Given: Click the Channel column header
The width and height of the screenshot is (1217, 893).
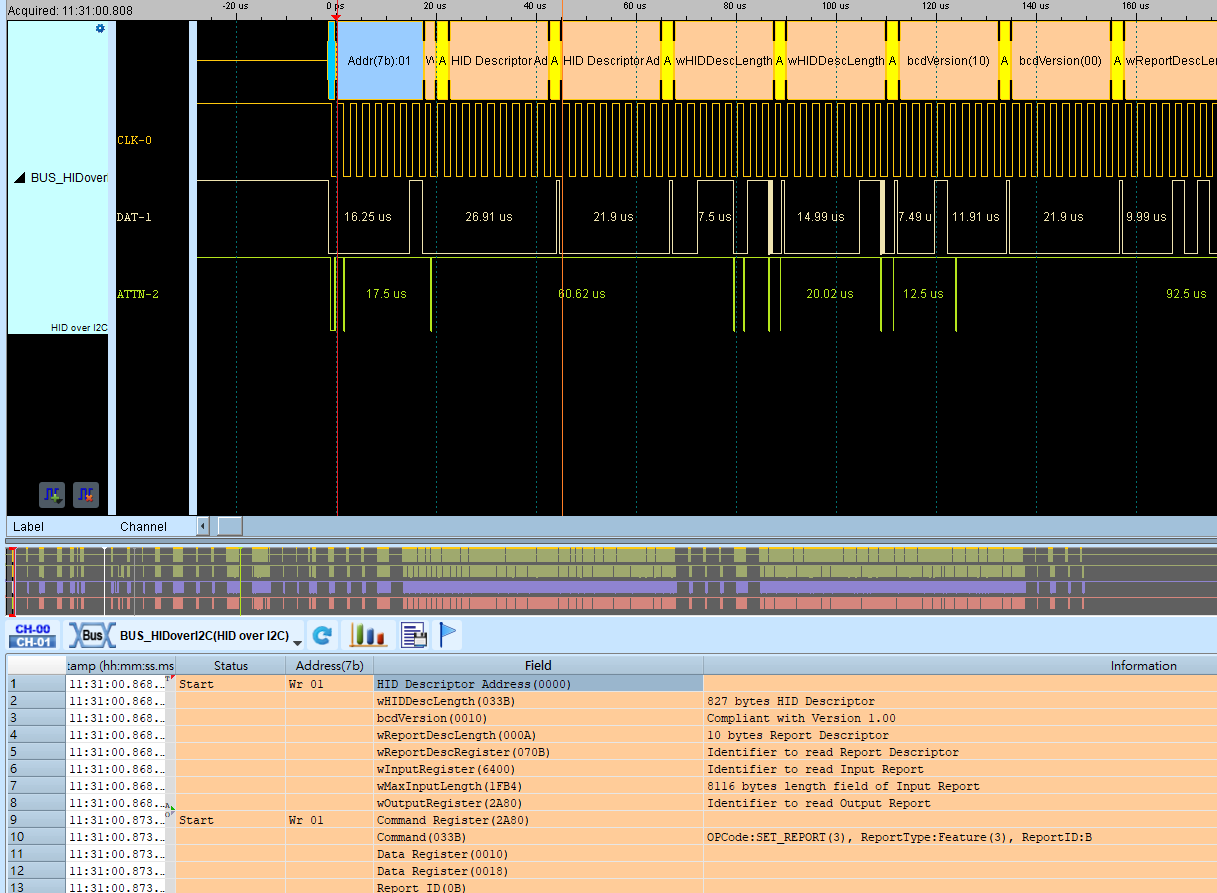Looking at the screenshot, I should tap(144, 526).
